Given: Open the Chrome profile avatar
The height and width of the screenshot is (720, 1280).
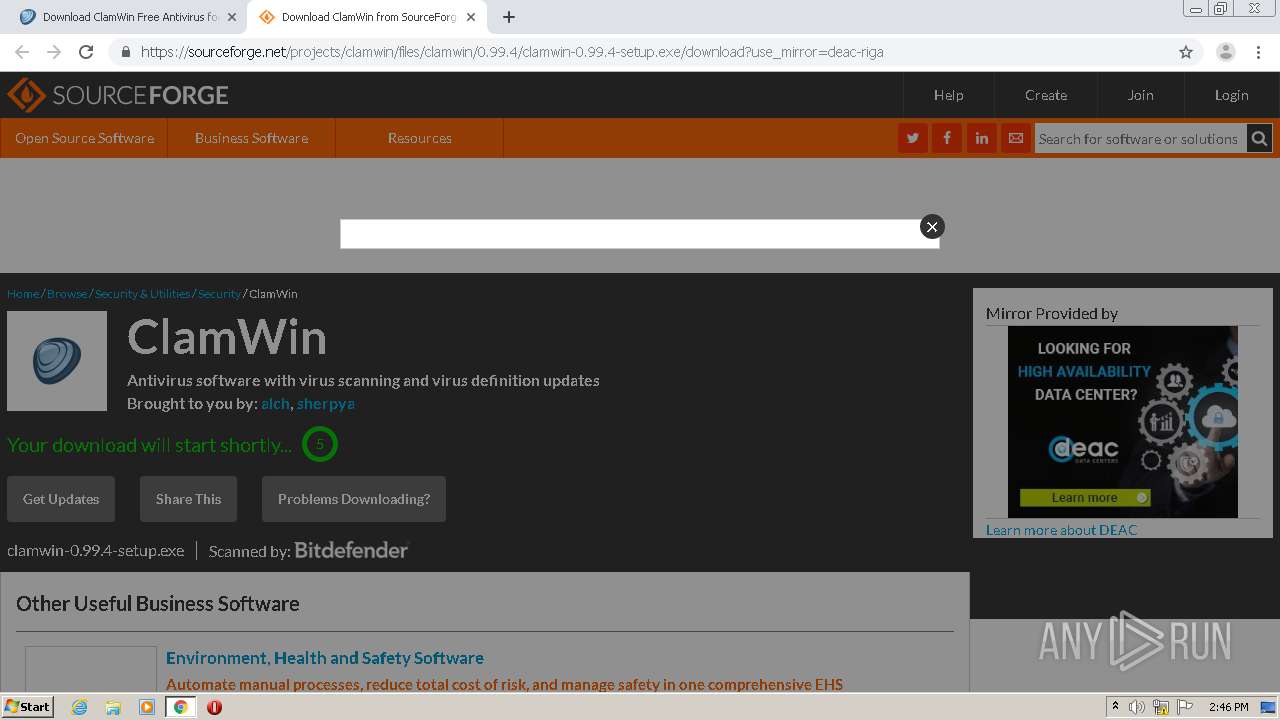Looking at the screenshot, I should click(x=1225, y=52).
